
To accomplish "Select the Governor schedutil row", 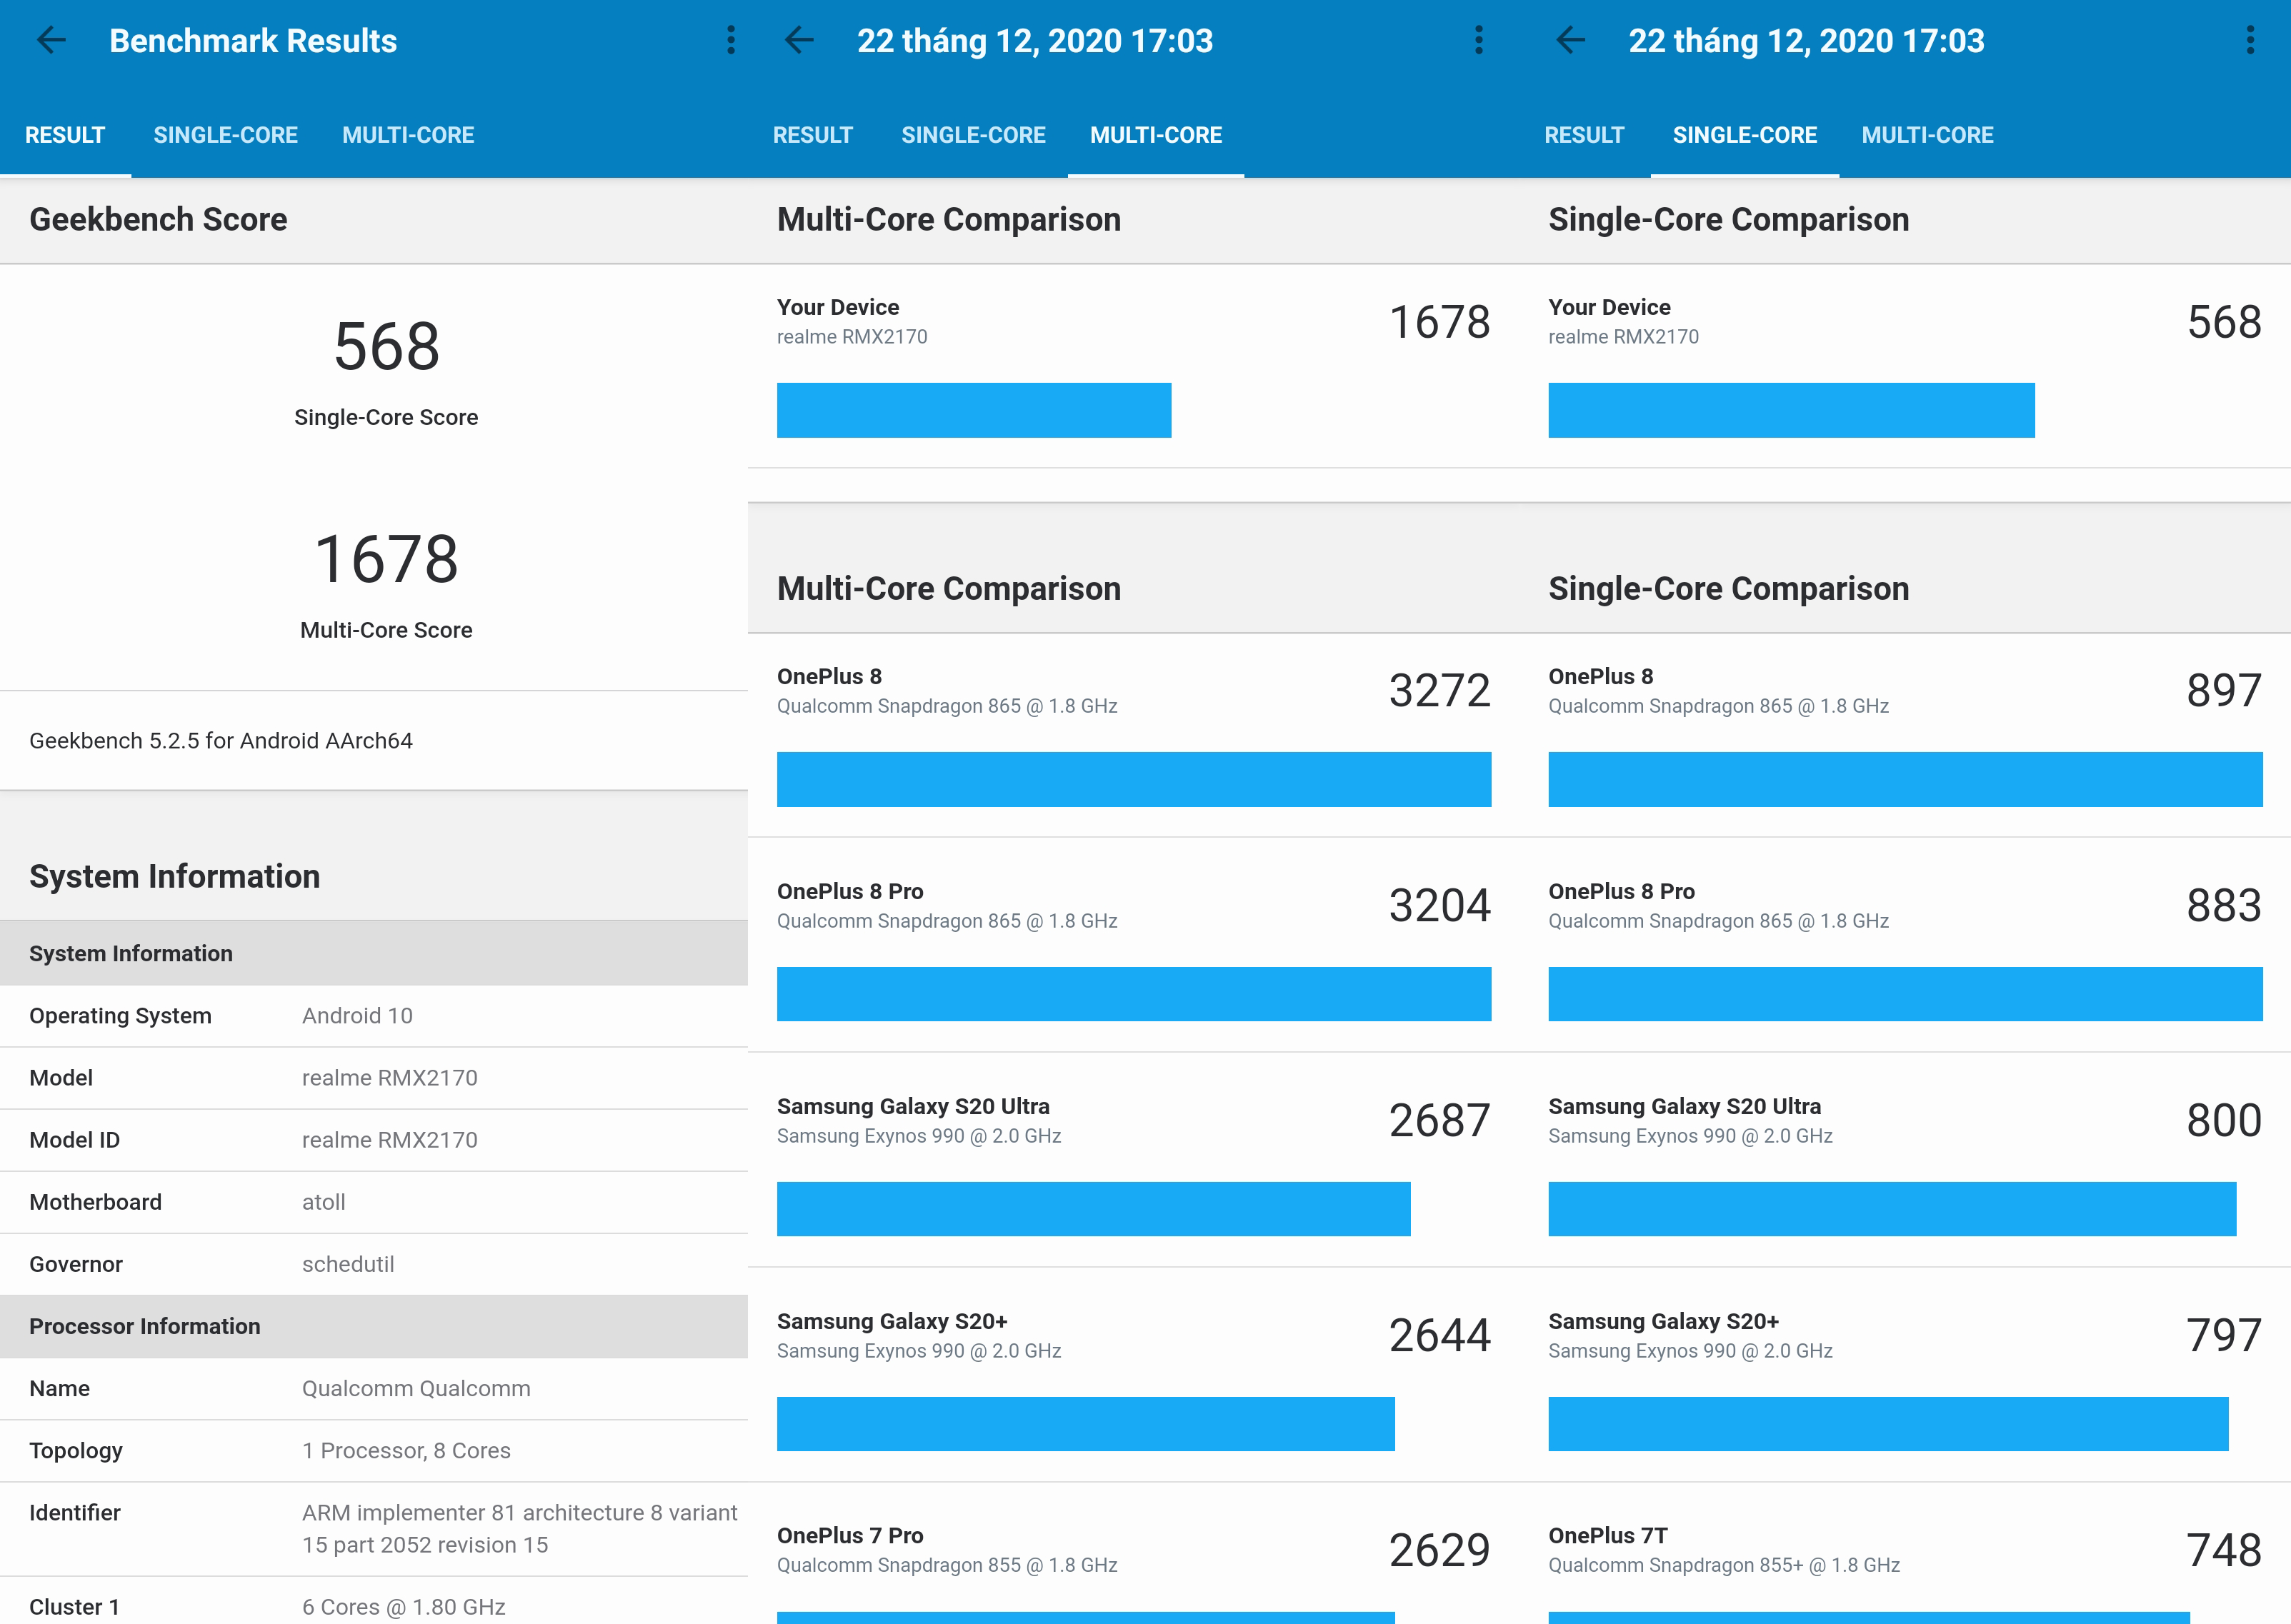I will click(374, 1264).
